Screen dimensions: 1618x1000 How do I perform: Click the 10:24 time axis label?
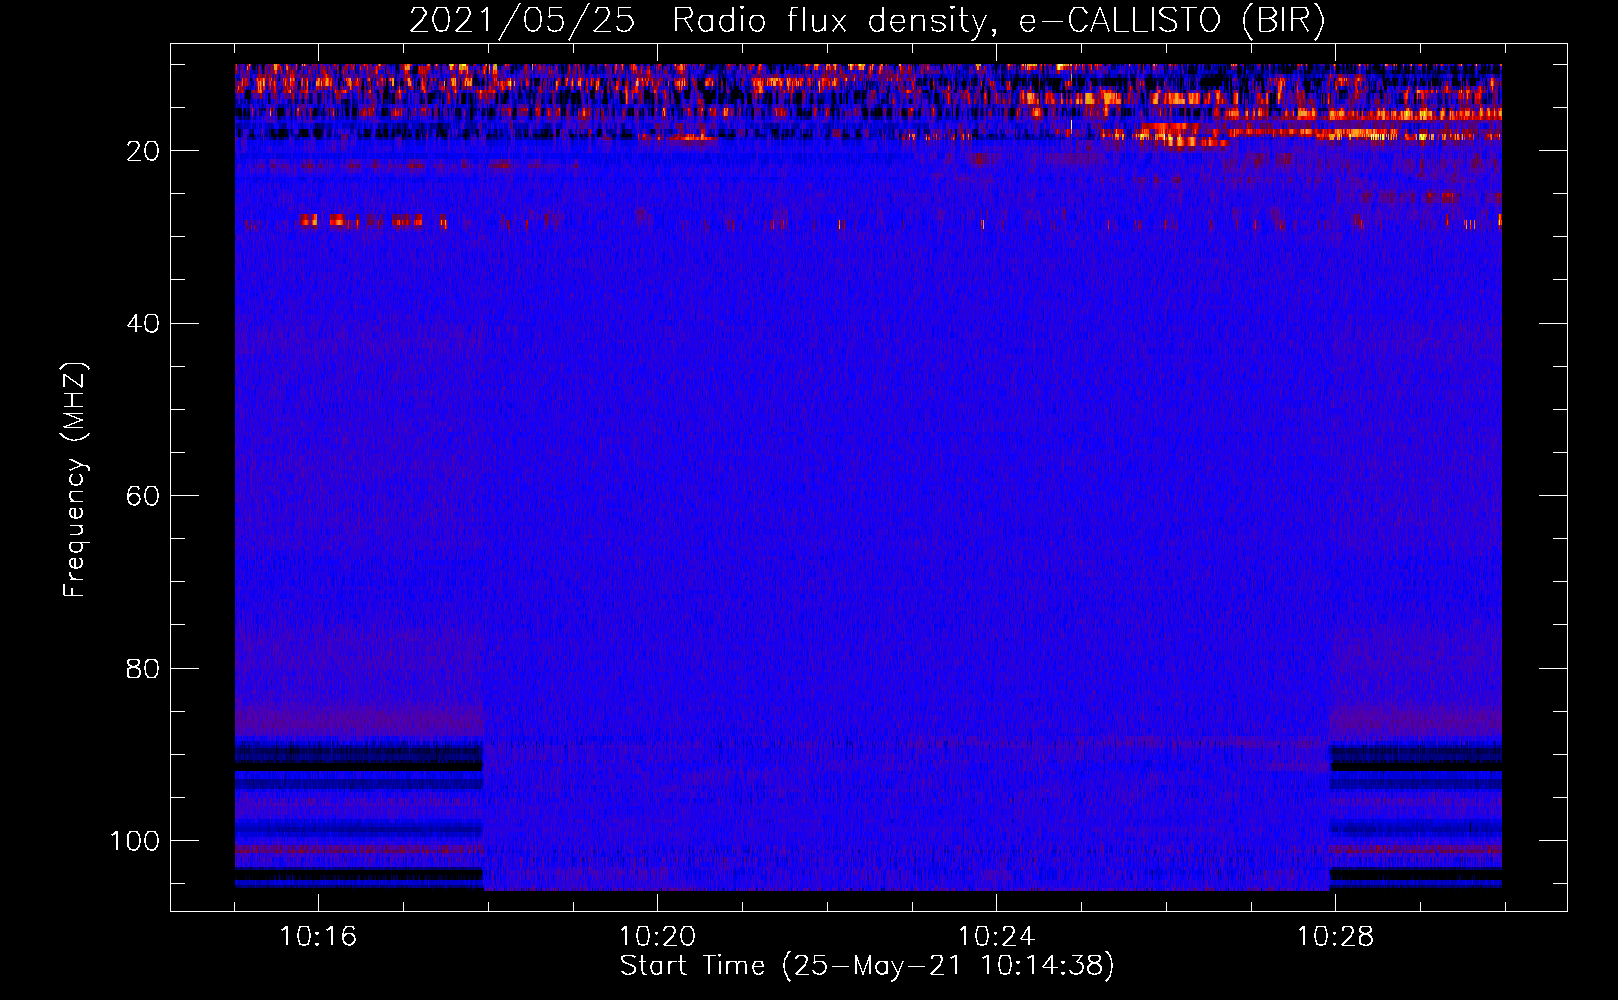click(996, 936)
